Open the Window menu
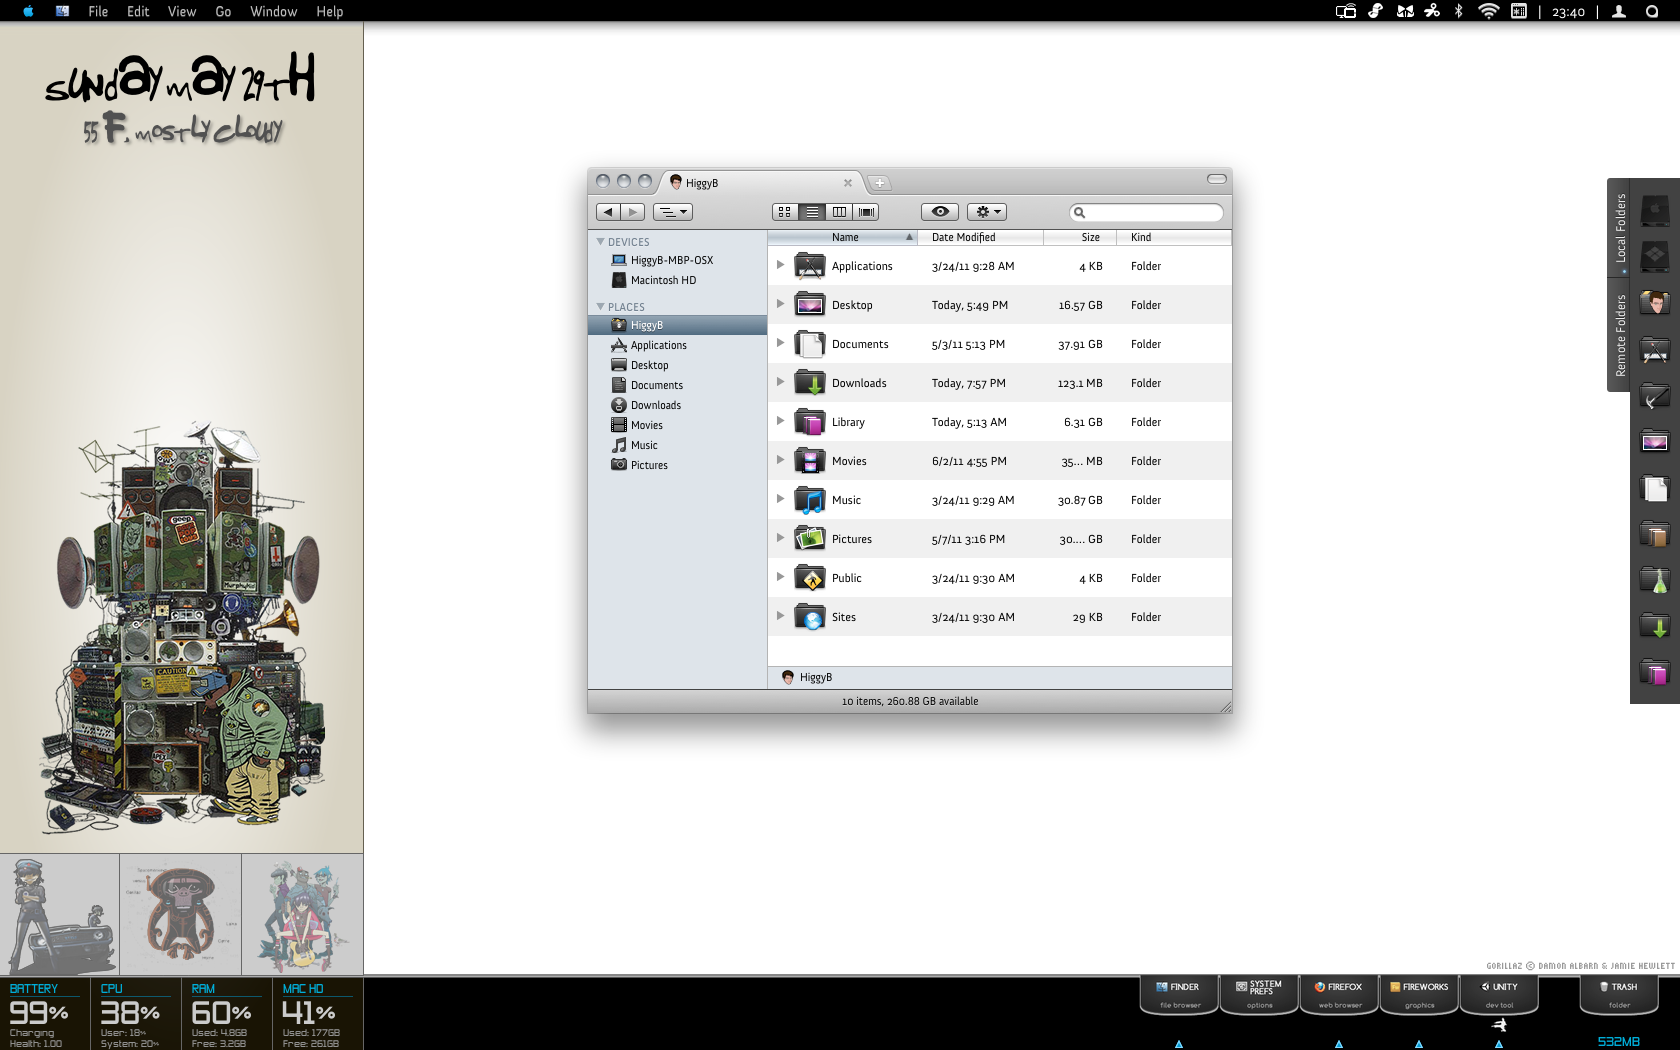Screen dimensions: 1680x1050 pos(273,11)
